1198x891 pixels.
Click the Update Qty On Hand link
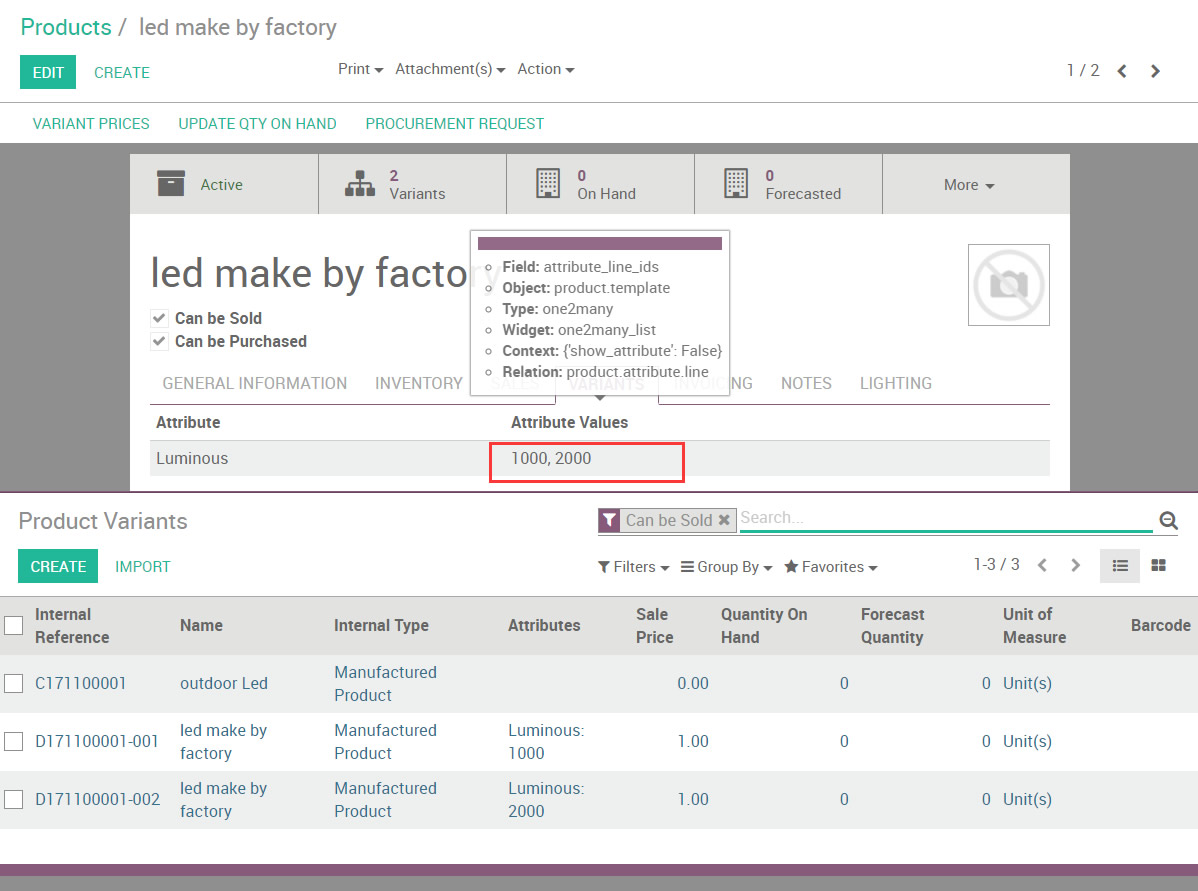click(x=257, y=124)
